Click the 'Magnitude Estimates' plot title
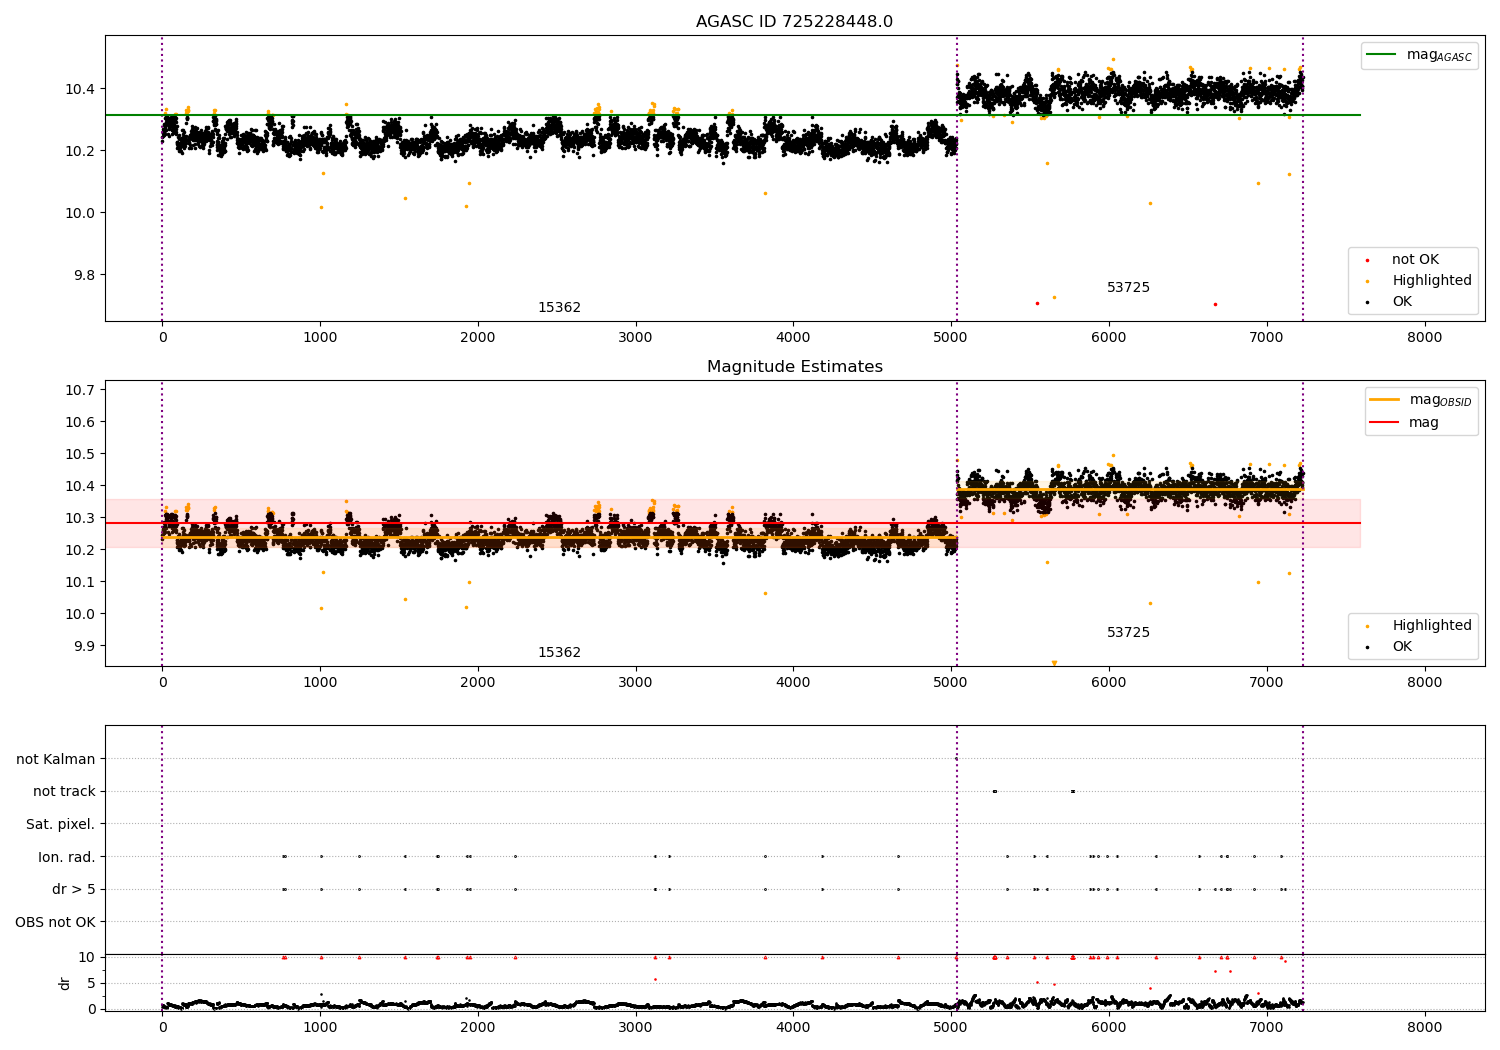This screenshot has height=1050, width=1500. click(794, 367)
